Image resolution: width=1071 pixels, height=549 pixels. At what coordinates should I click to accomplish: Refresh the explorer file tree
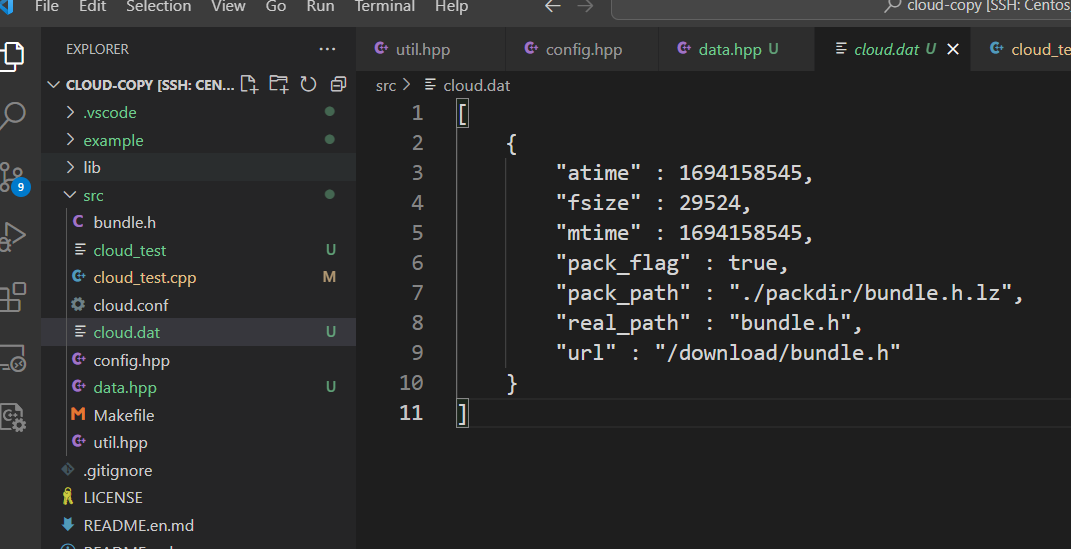tap(309, 84)
